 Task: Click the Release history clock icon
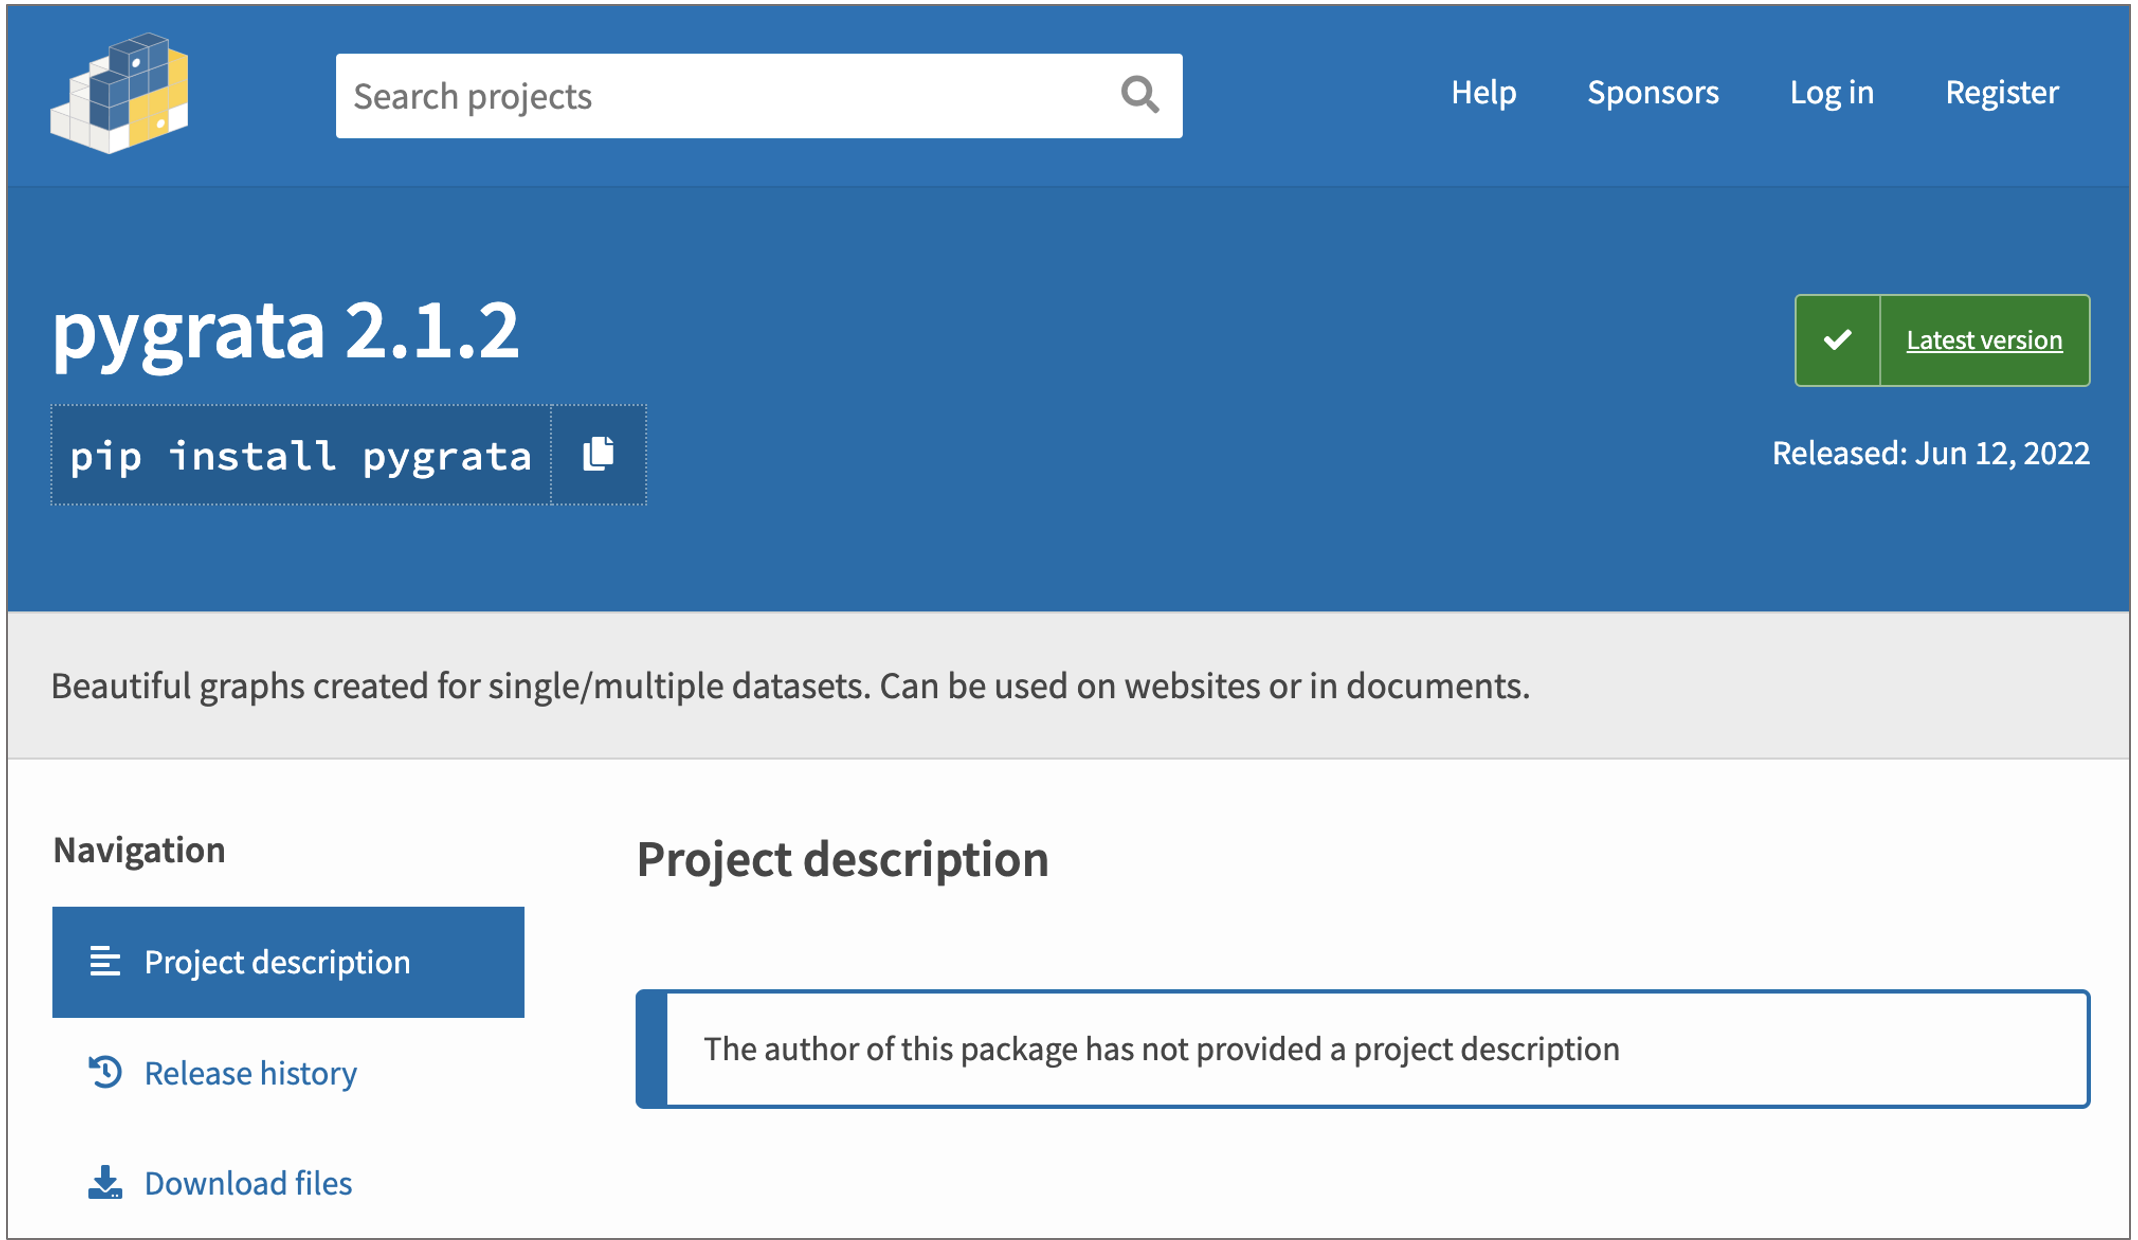click(104, 1072)
